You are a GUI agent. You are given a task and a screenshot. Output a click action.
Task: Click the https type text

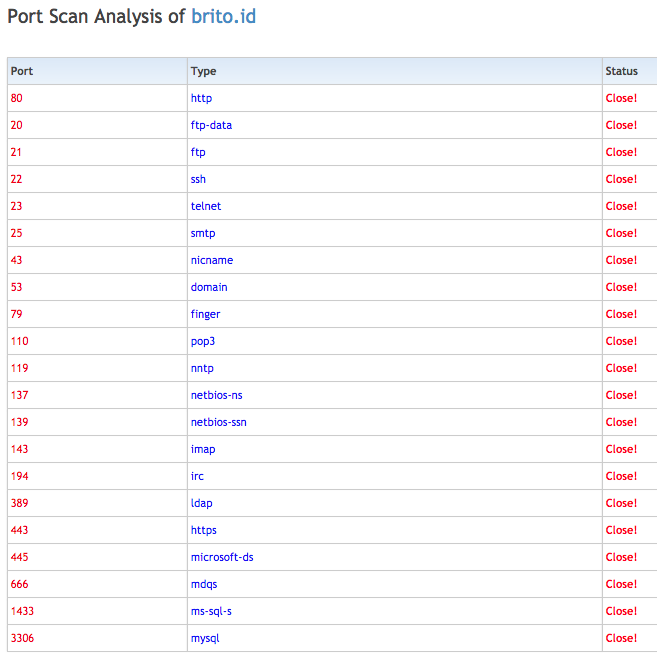204,530
